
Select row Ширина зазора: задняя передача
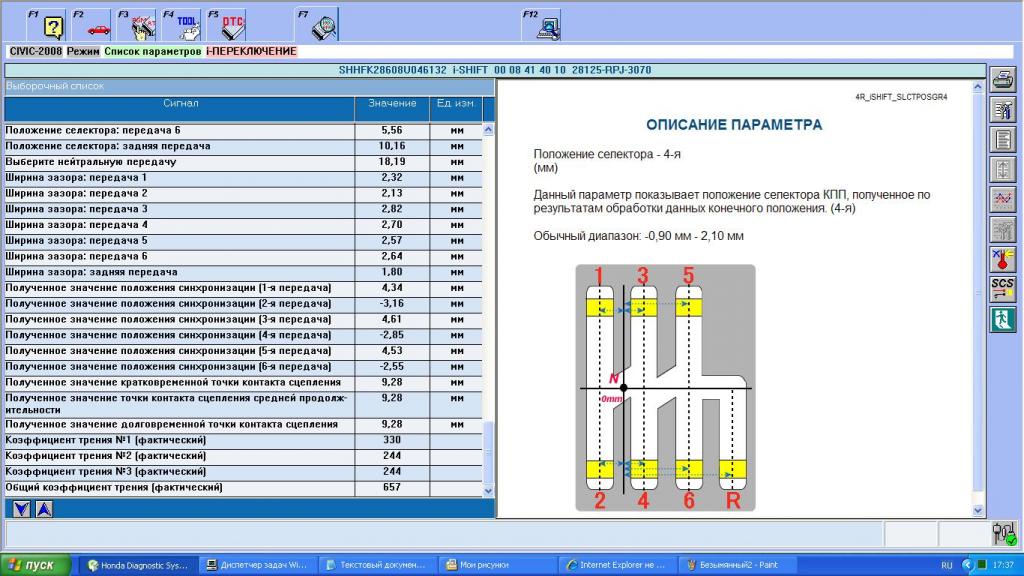(243, 272)
